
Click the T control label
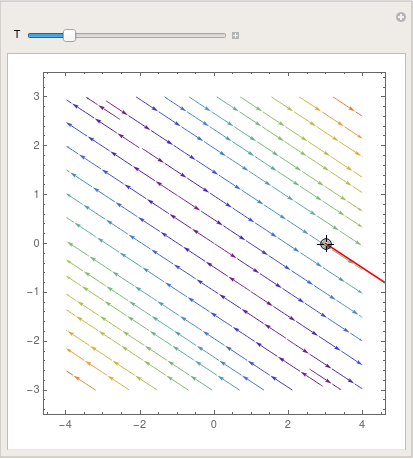pos(17,34)
